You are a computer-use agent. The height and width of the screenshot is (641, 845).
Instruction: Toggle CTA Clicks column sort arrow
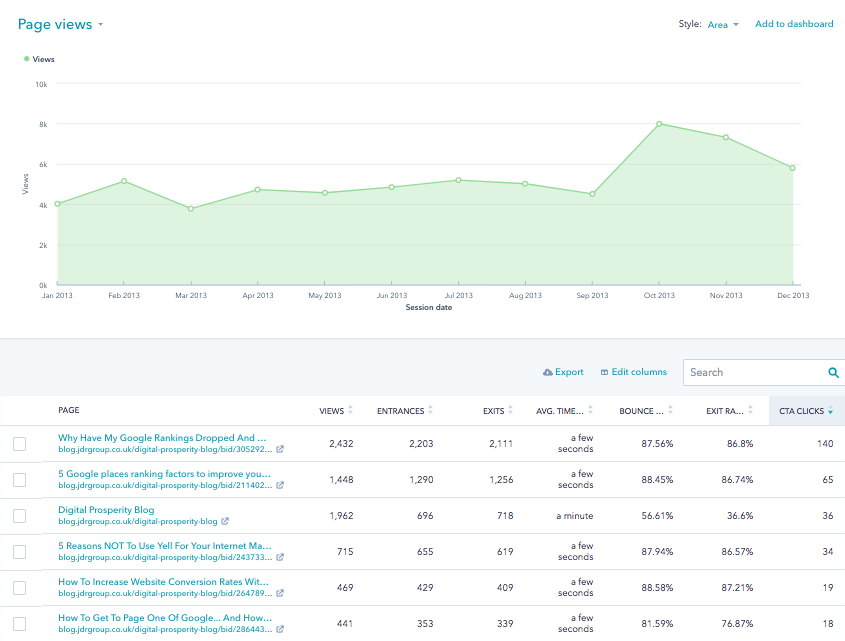pyautogui.click(x=830, y=411)
